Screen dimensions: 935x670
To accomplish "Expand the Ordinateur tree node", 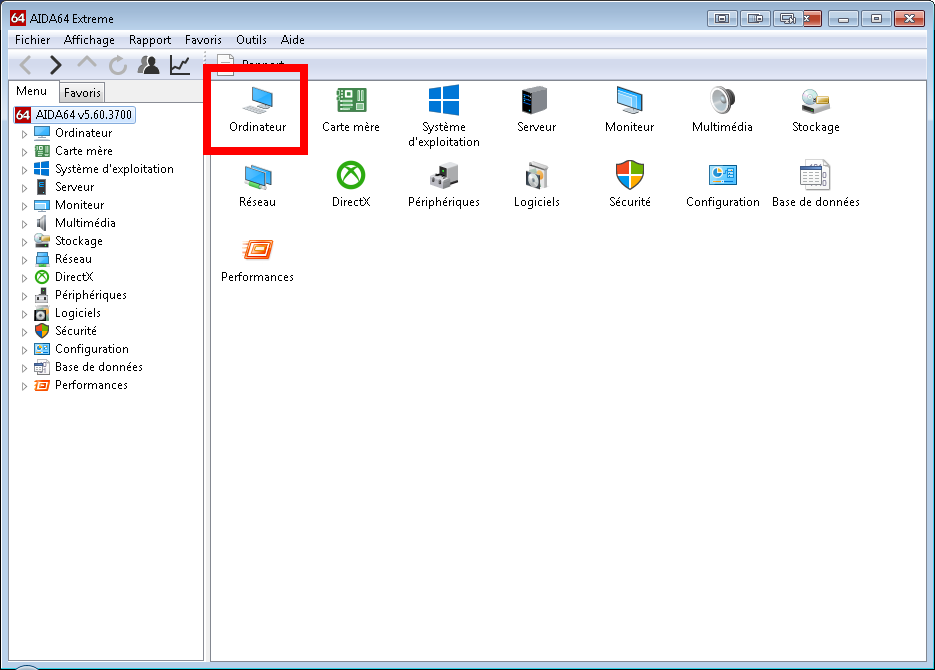I will click(24, 134).
